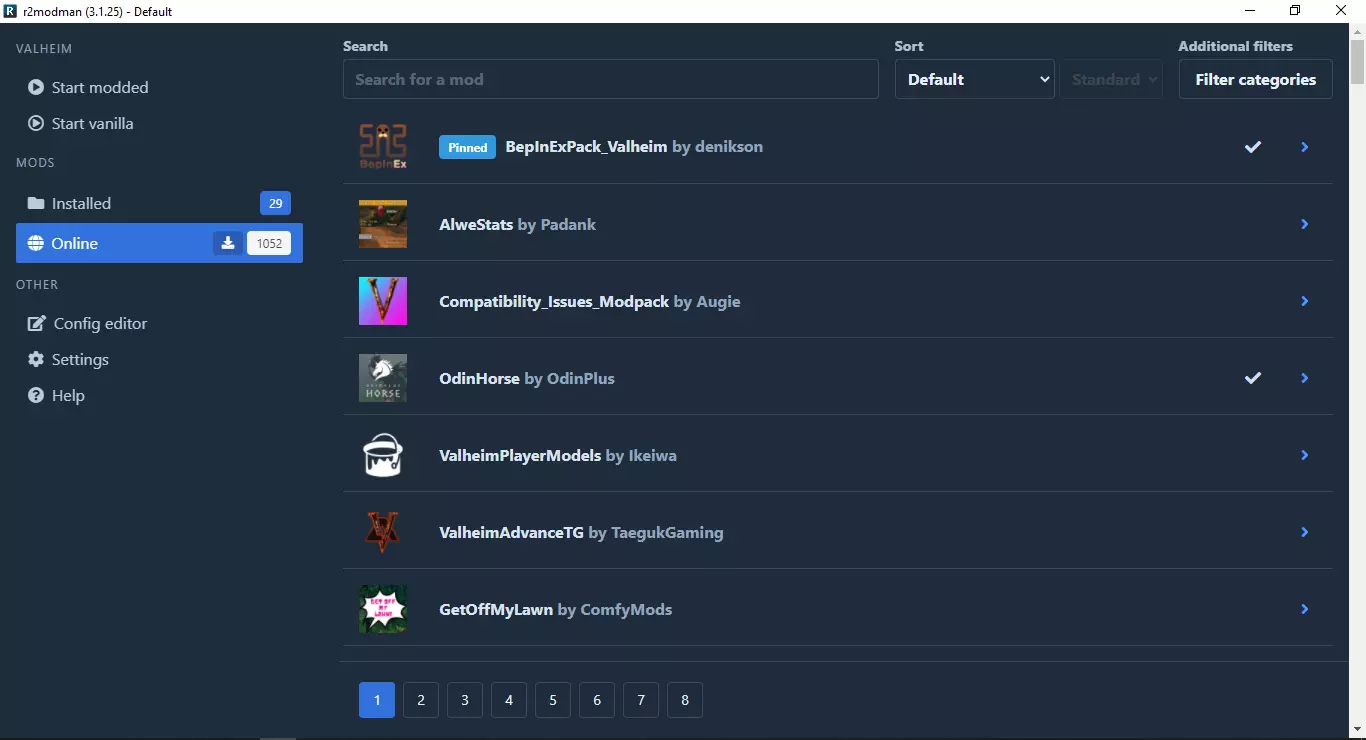Open the AlweStats mod thumbnail
Screen dimensions: 1366x740
click(x=383, y=224)
